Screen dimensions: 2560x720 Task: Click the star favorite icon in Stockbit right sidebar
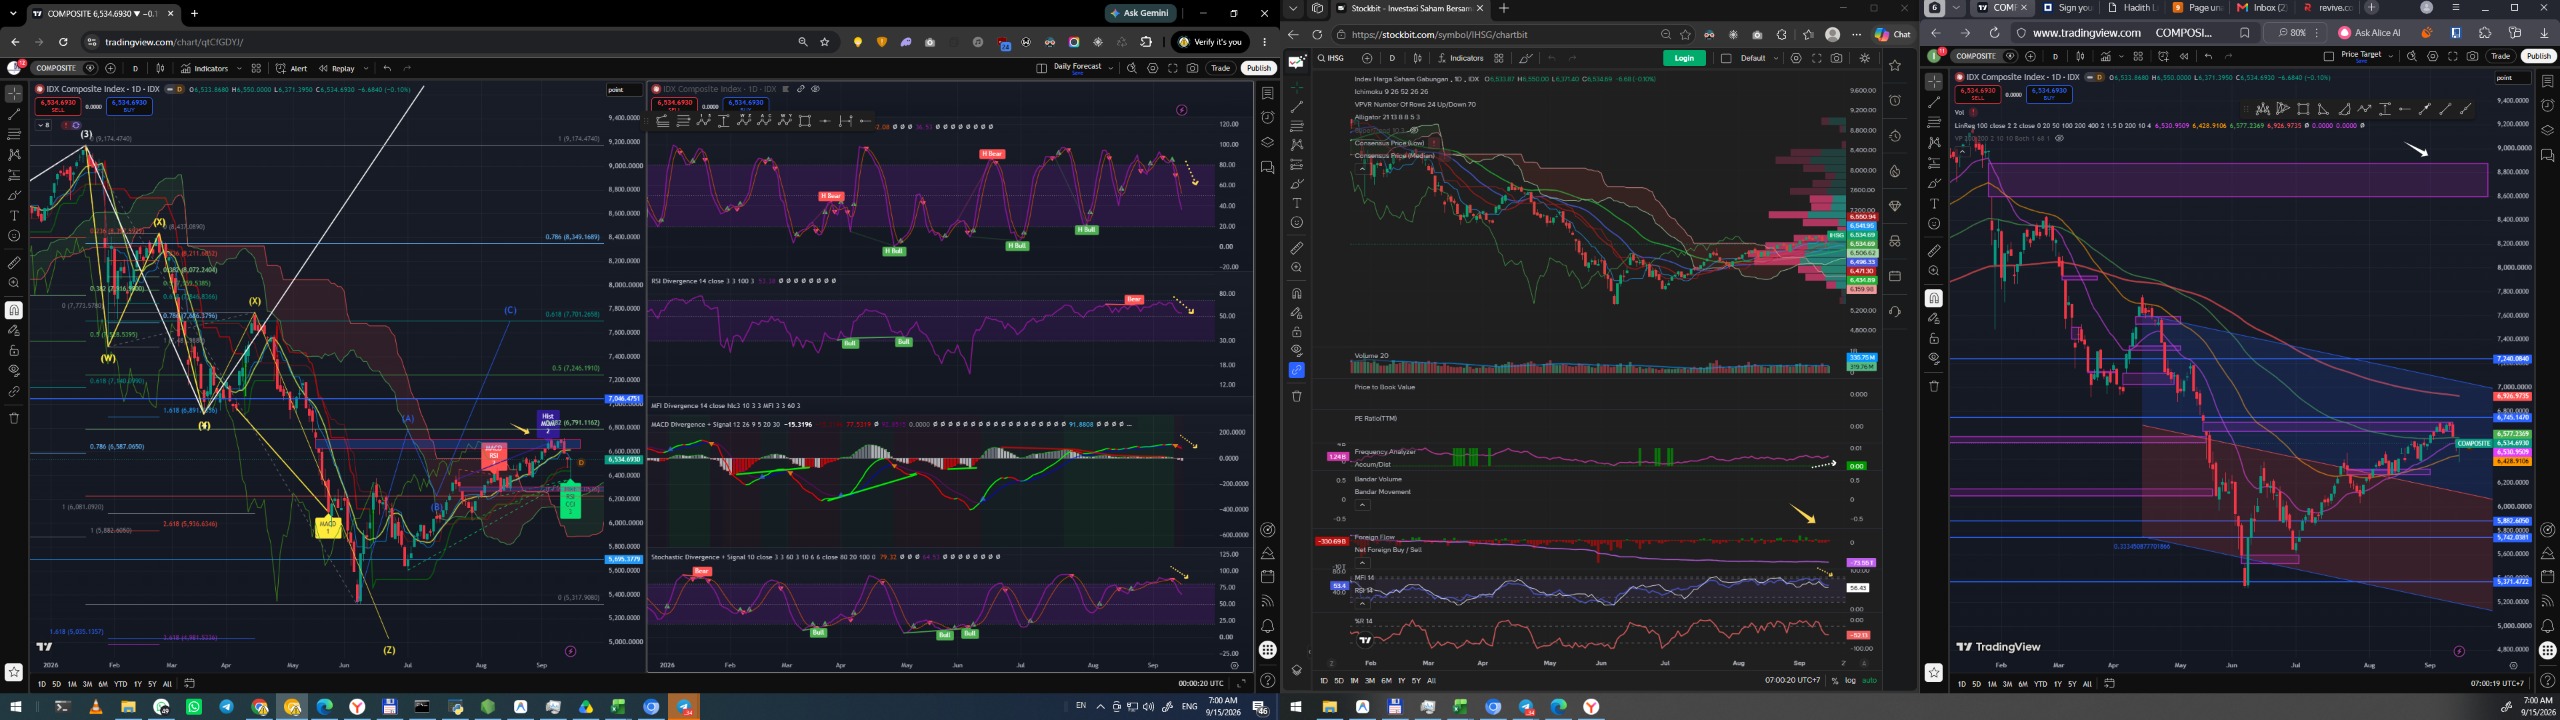1895,66
